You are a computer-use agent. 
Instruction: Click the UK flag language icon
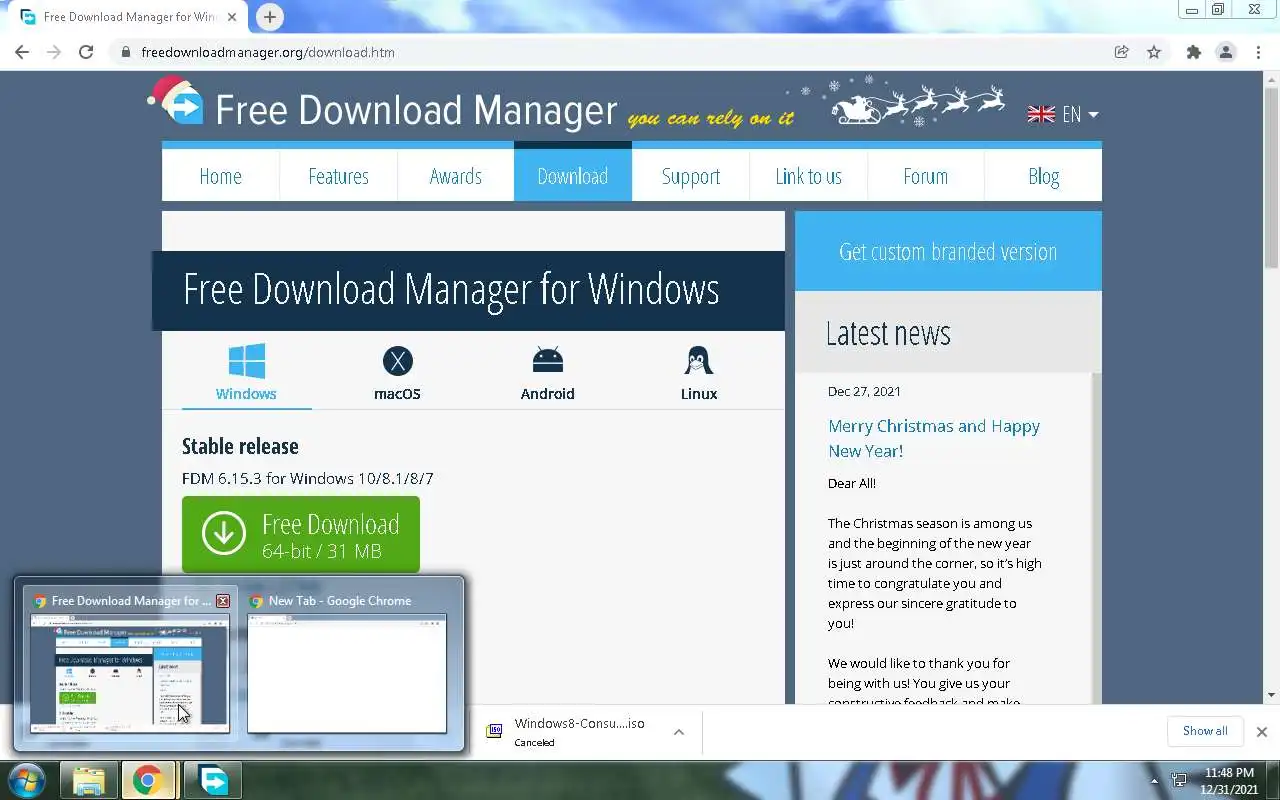point(1041,114)
